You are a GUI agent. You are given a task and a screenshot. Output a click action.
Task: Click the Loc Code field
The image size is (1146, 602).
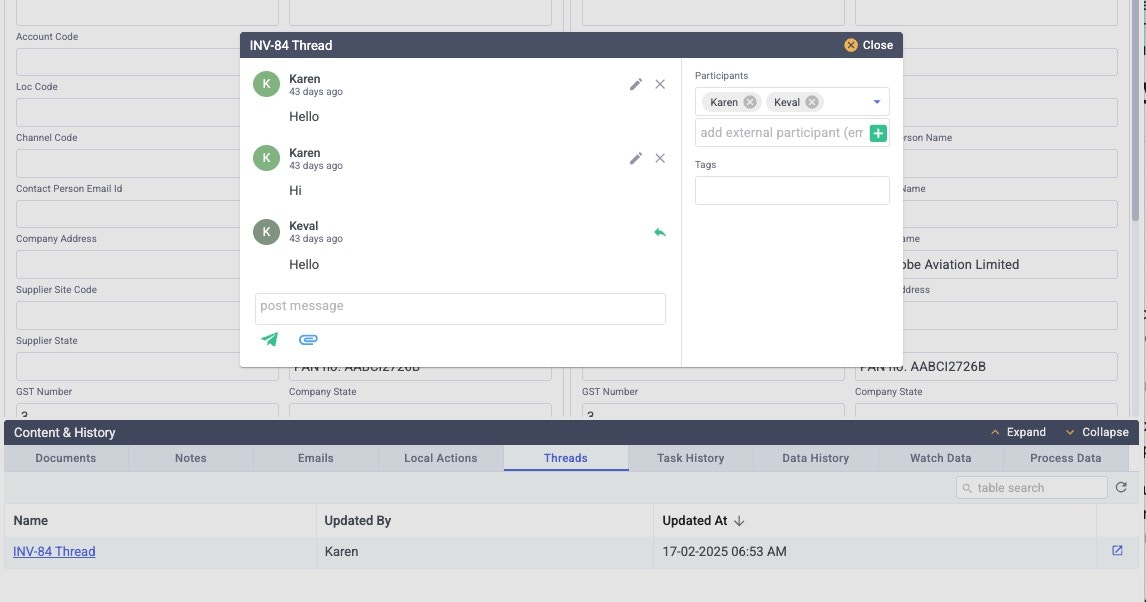coord(128,113)
